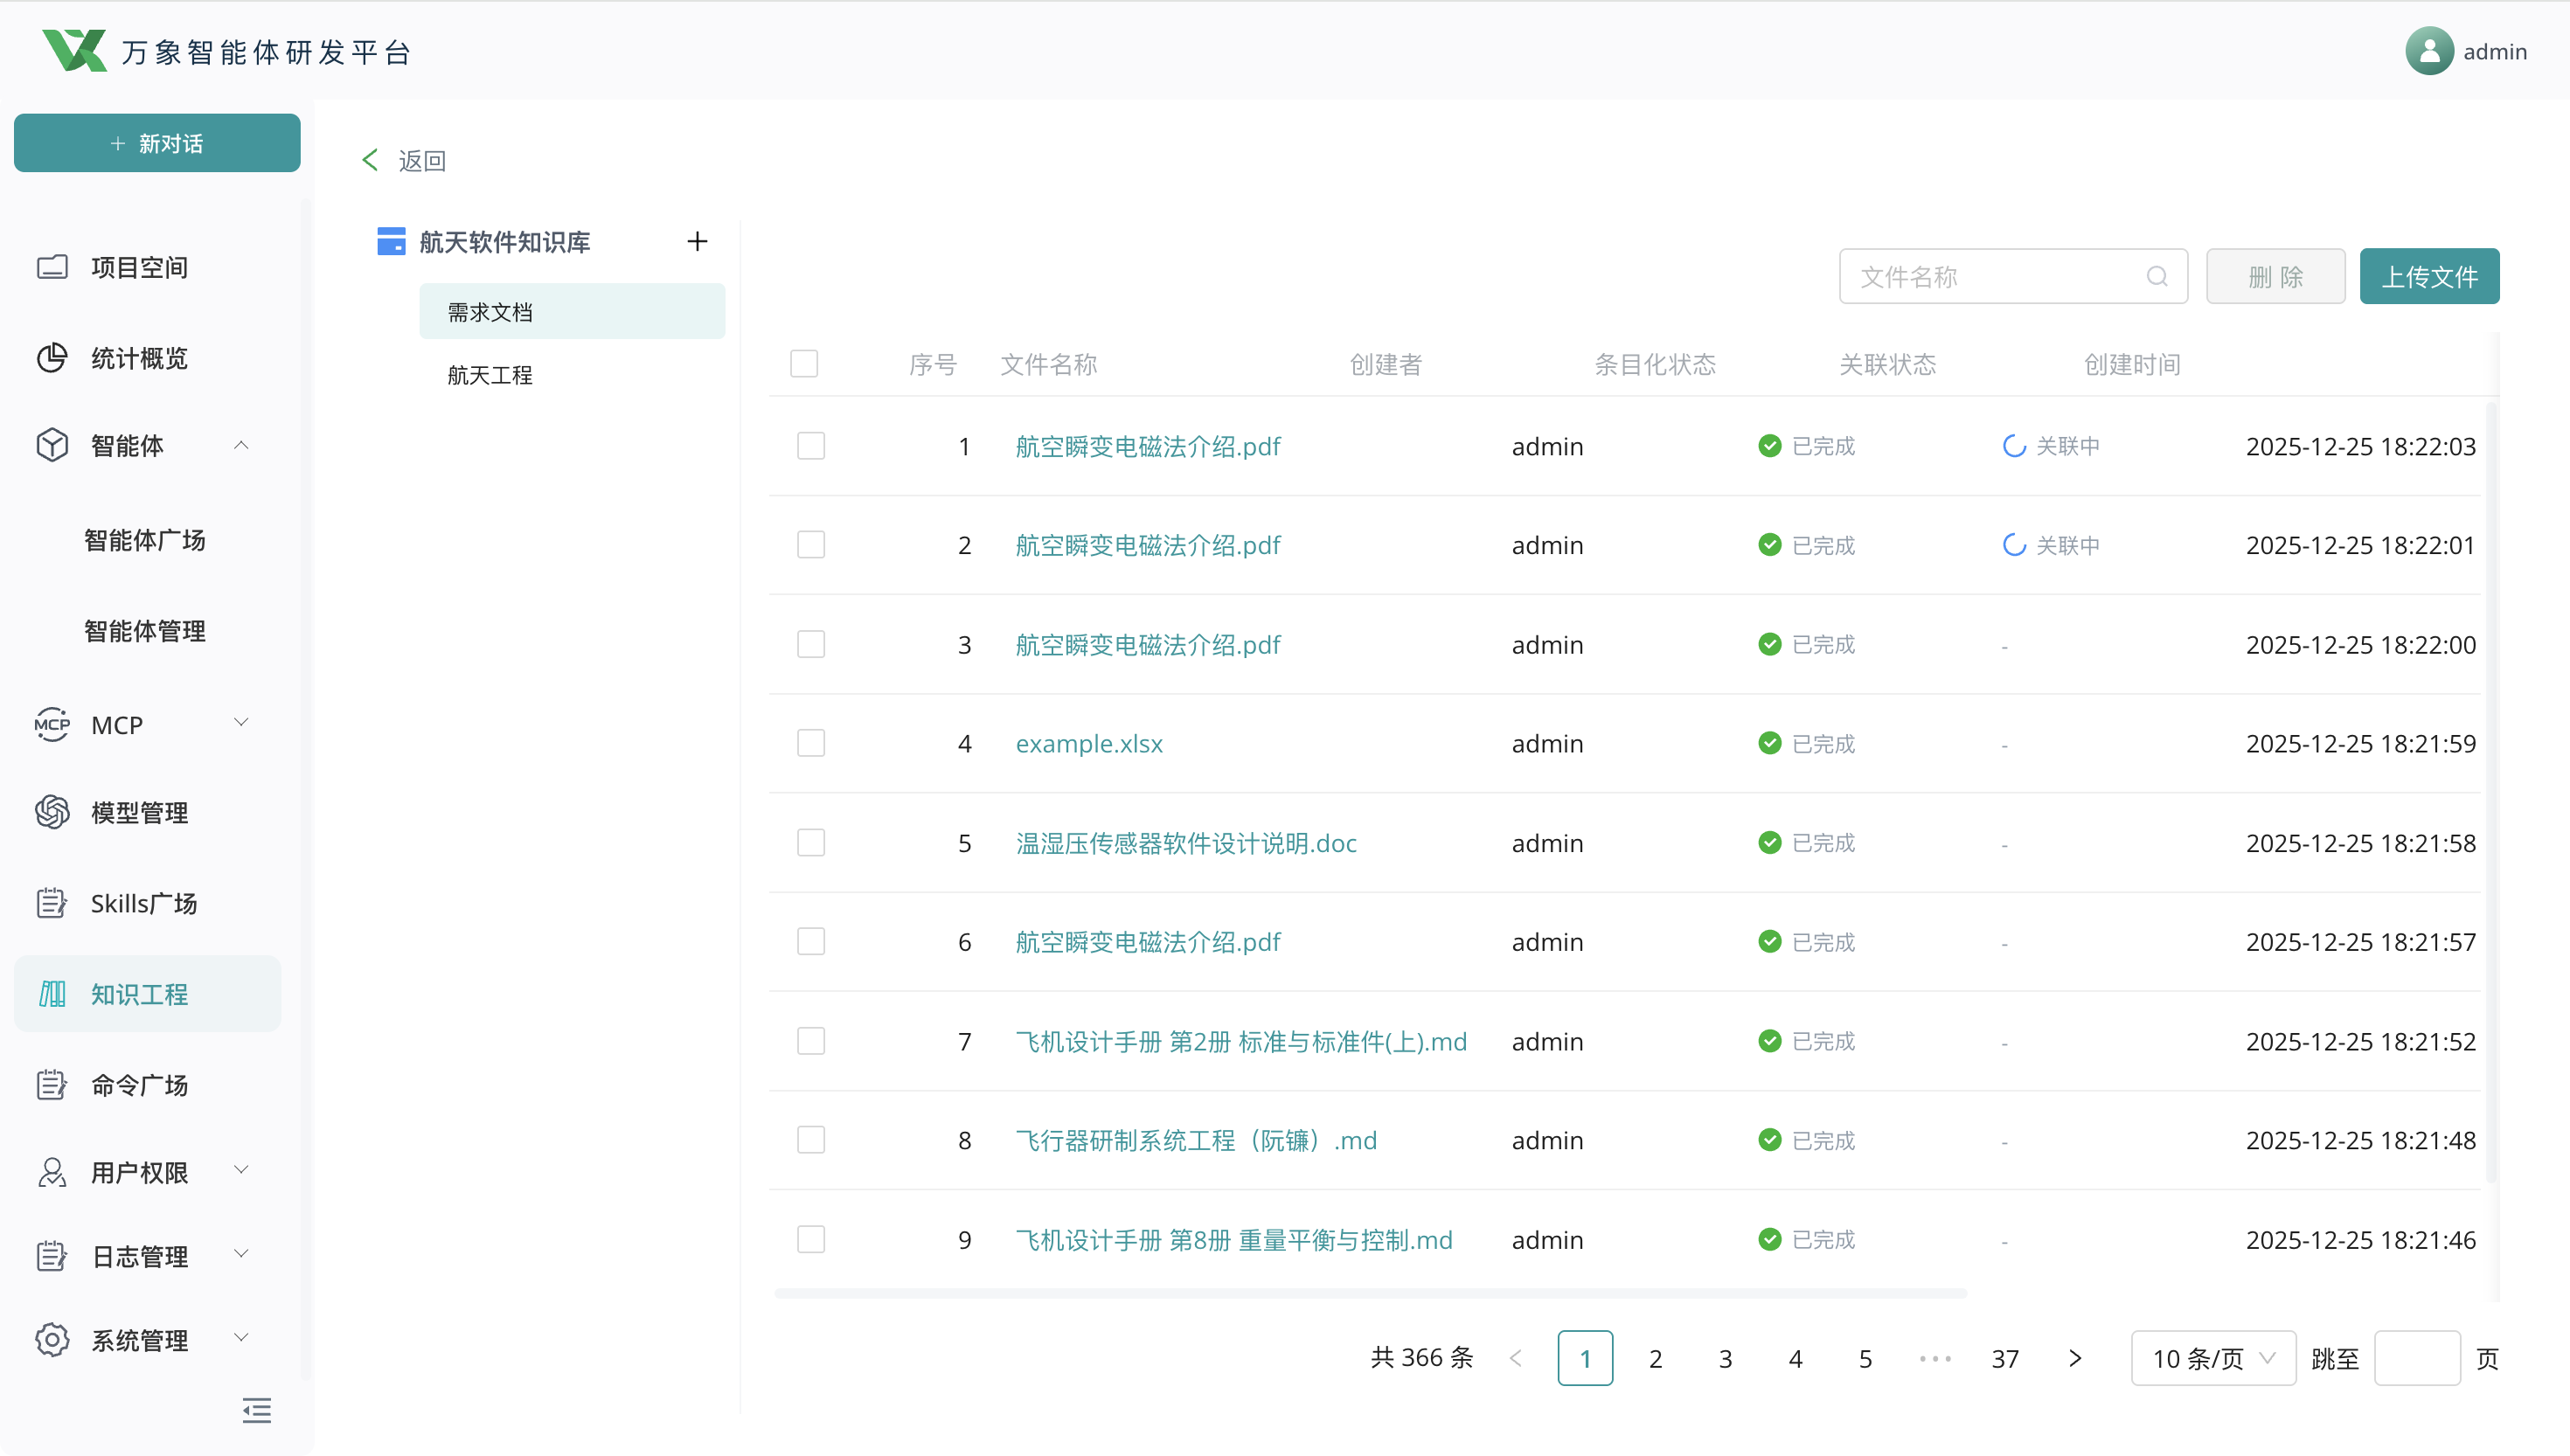The height and width of the screenshot is (1456, 2570).
Task: Open 飞机设计手册 第2册 file link
Action: pyautogui.click(x=1241, y=1041)
